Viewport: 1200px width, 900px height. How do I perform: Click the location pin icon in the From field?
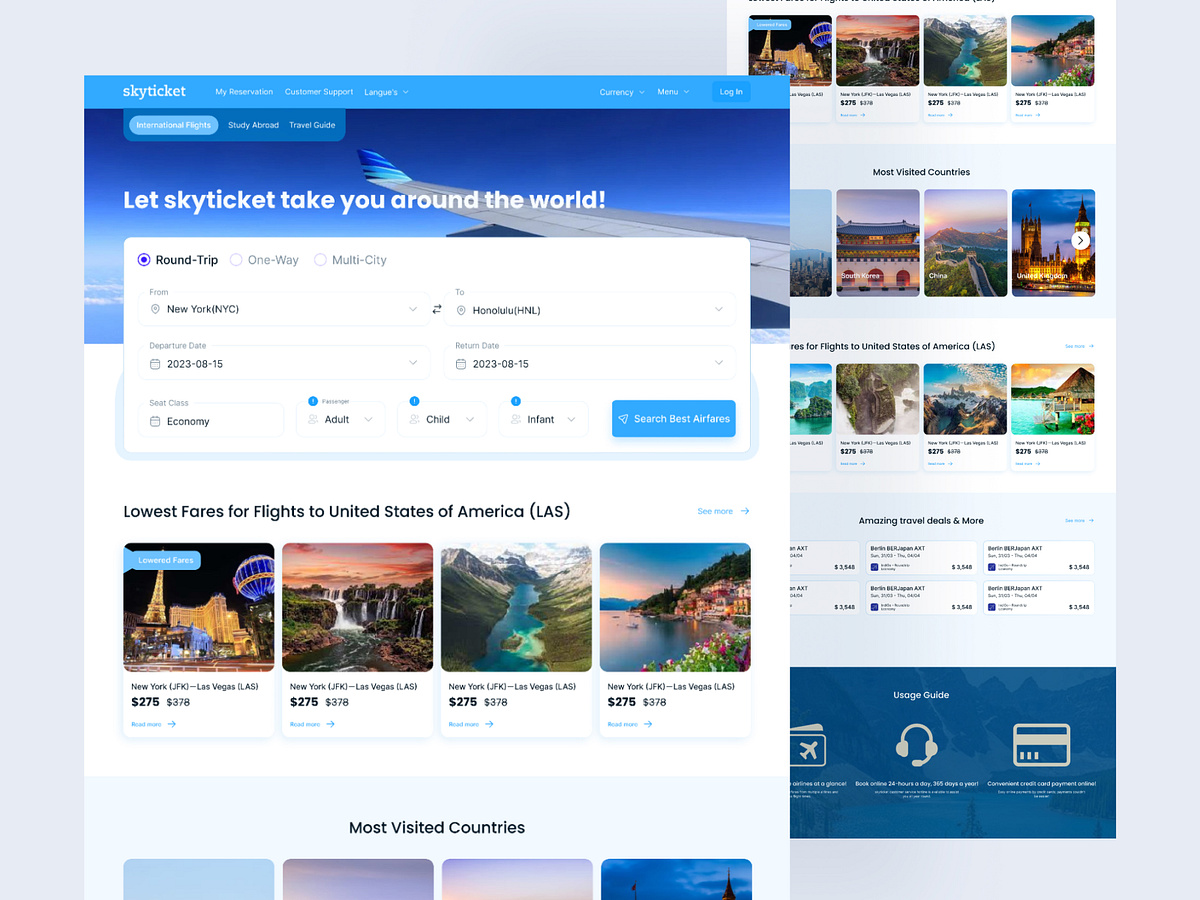[156, 310]
